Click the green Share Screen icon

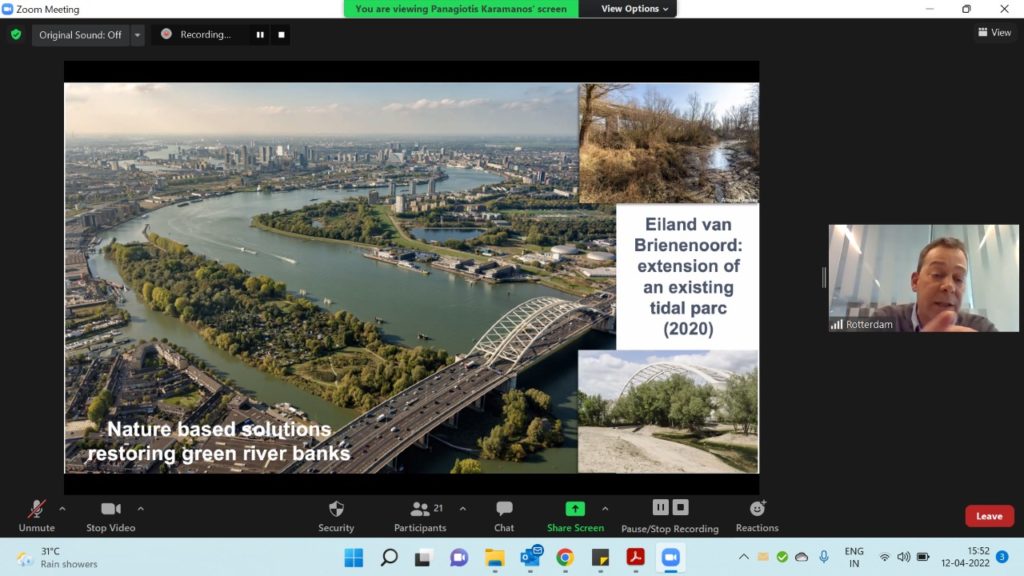(575, 508)
